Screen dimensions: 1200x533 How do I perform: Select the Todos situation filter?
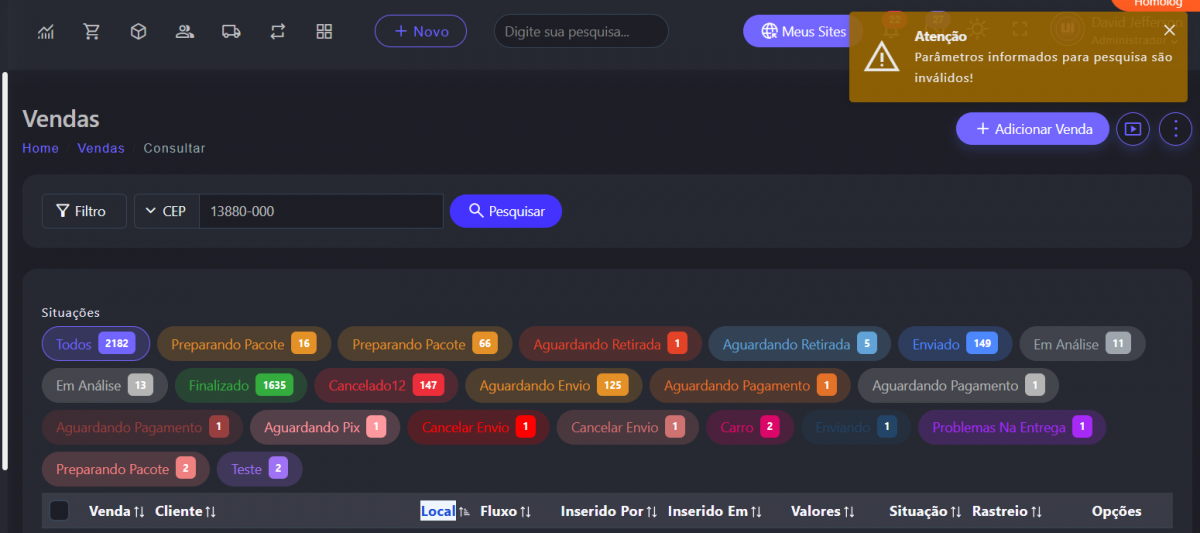(x=95, y=344)
